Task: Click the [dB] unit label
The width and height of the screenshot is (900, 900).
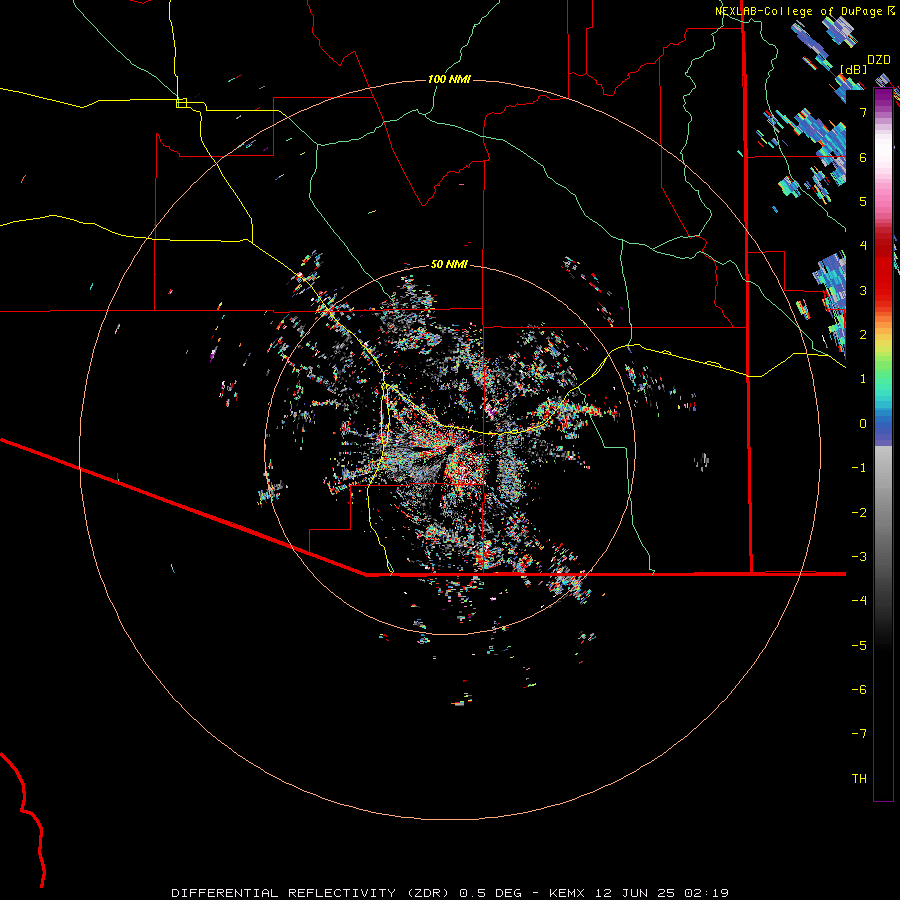Action: [x=854, y=69]
